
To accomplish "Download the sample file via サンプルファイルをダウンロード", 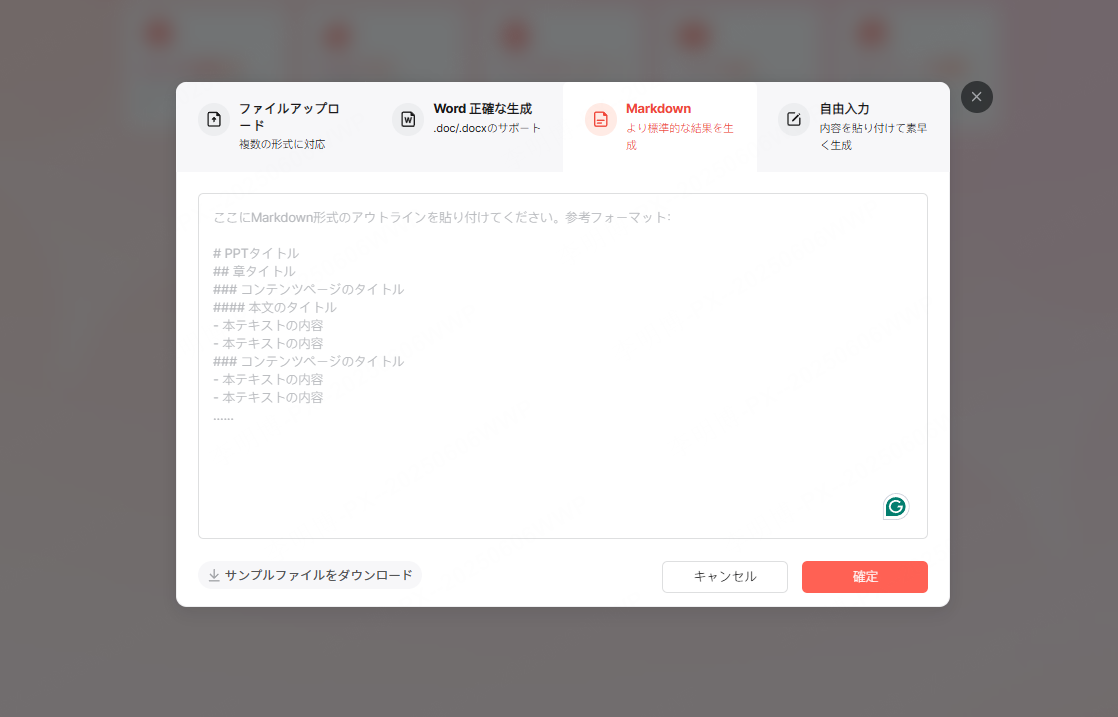I will click(310, 575).
